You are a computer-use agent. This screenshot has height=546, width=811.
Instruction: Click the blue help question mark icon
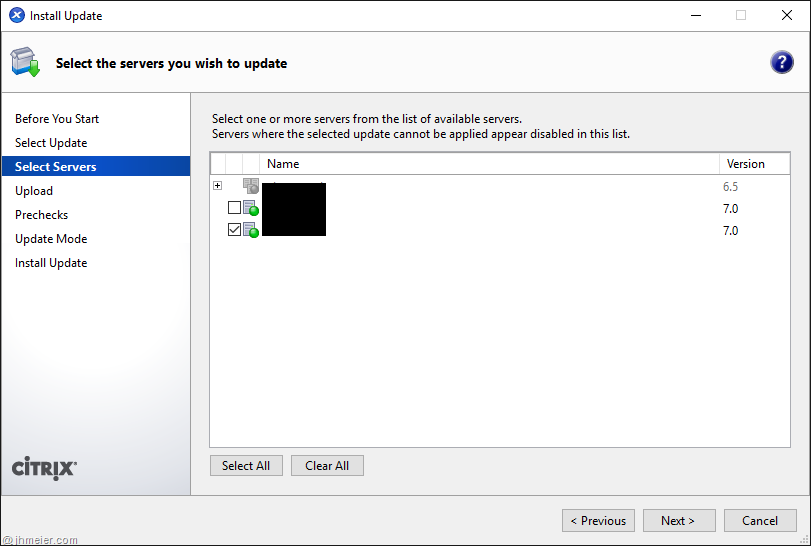point(781,62)
